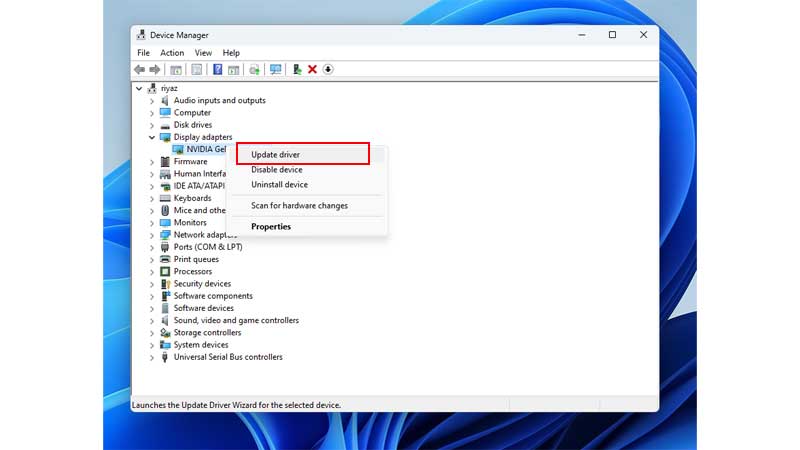Click the down-arrow circle toolbar icon

328,69
